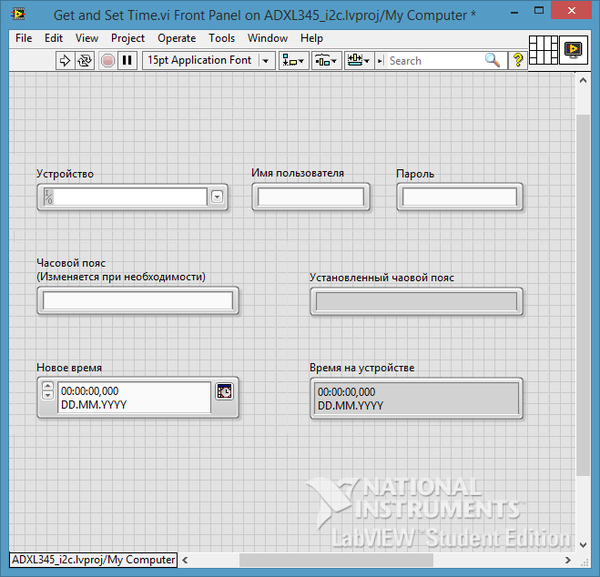Click Время на устройстве indicator

click(416, 398)
